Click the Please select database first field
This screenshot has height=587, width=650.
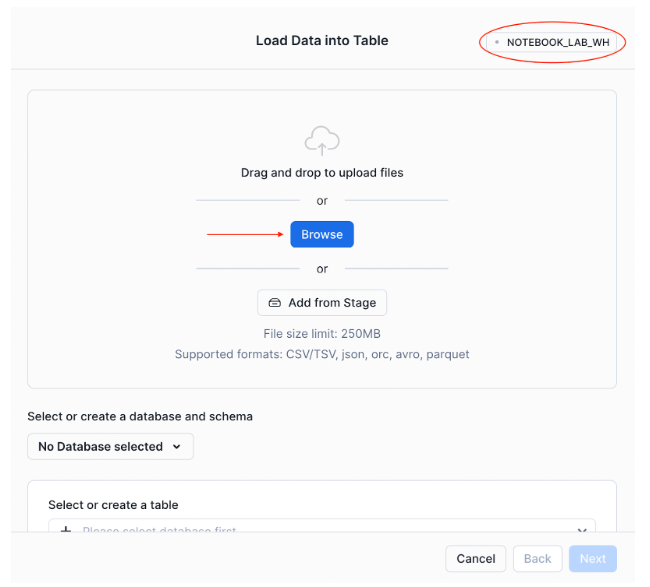click(322, 526)
